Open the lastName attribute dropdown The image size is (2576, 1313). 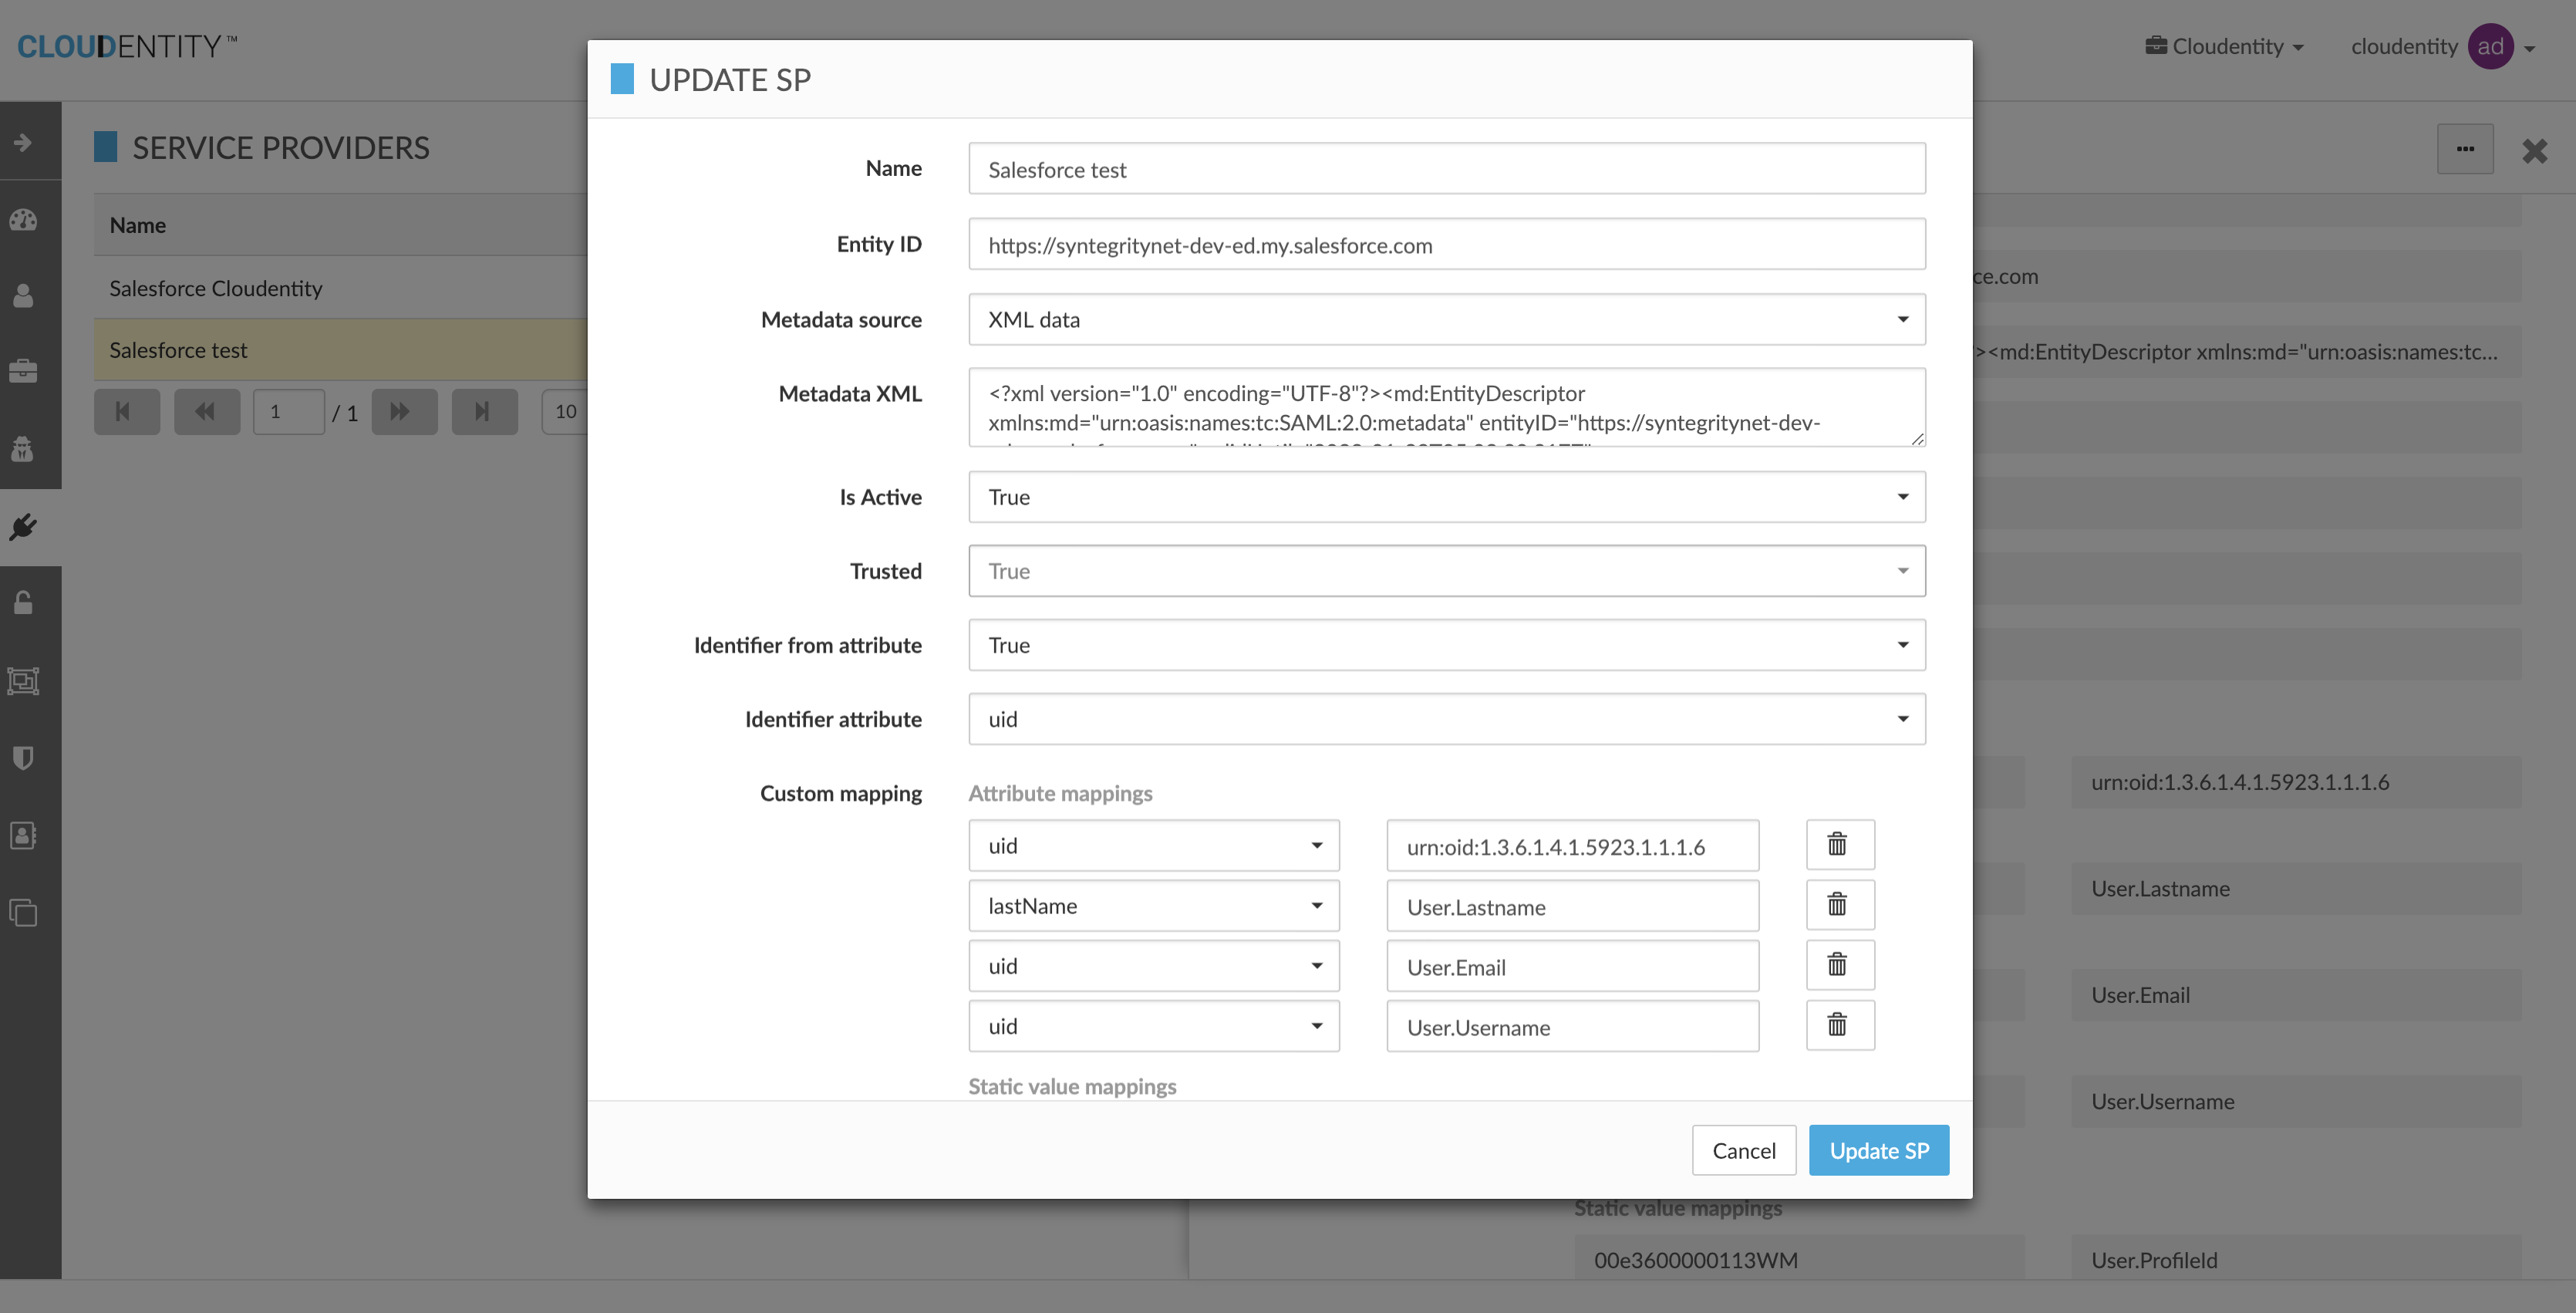pyautogui.click(x=1154, y=905)
